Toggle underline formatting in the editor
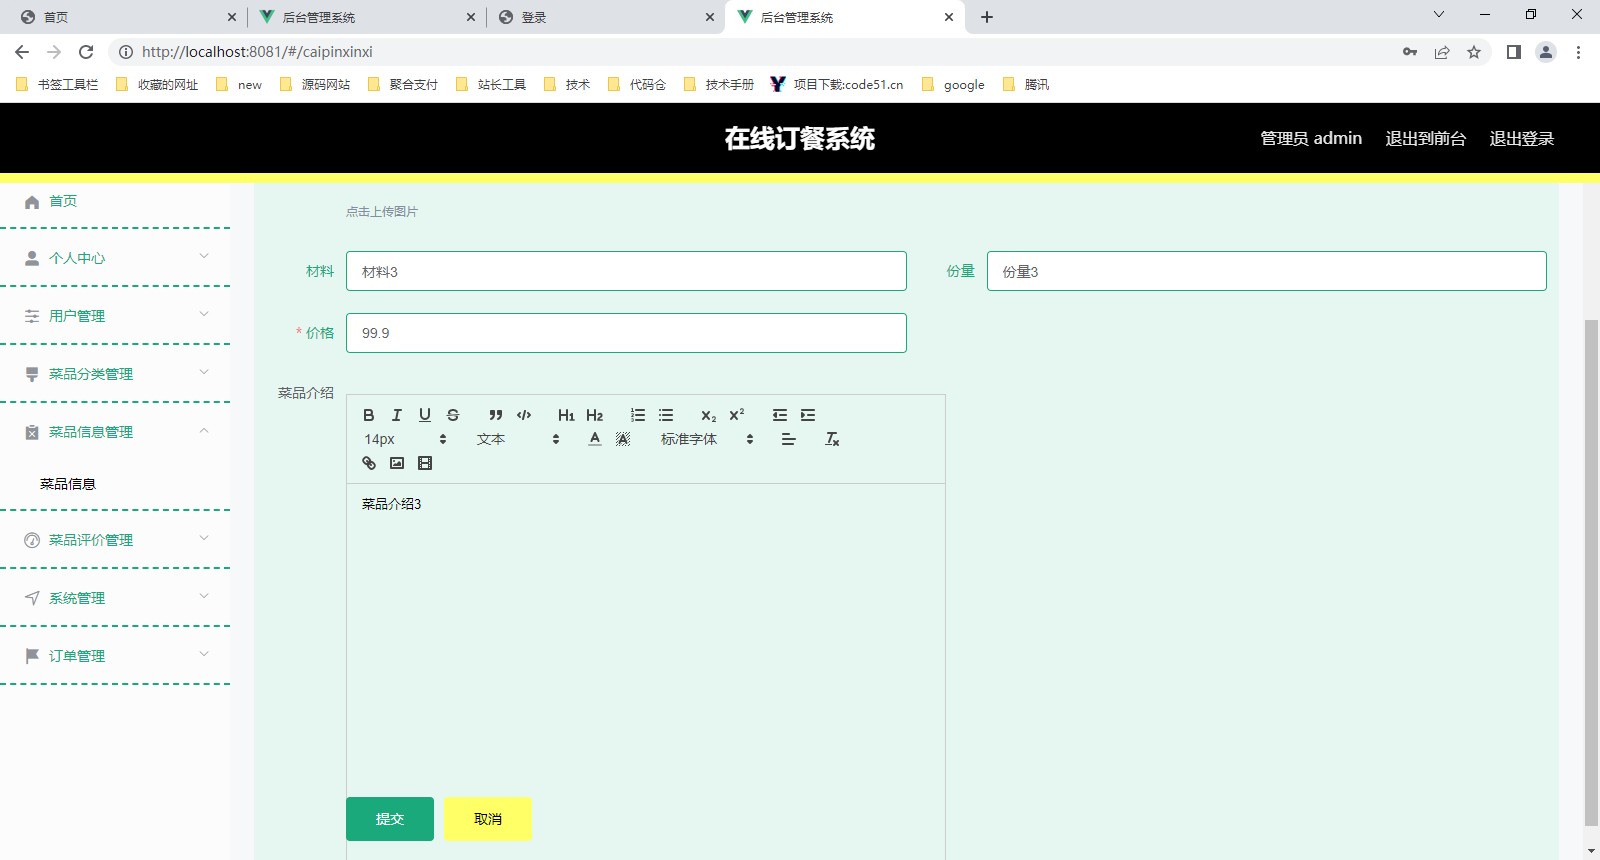Image resolution: width=1600 pixels, height=860 pixels. click(425, 415)
